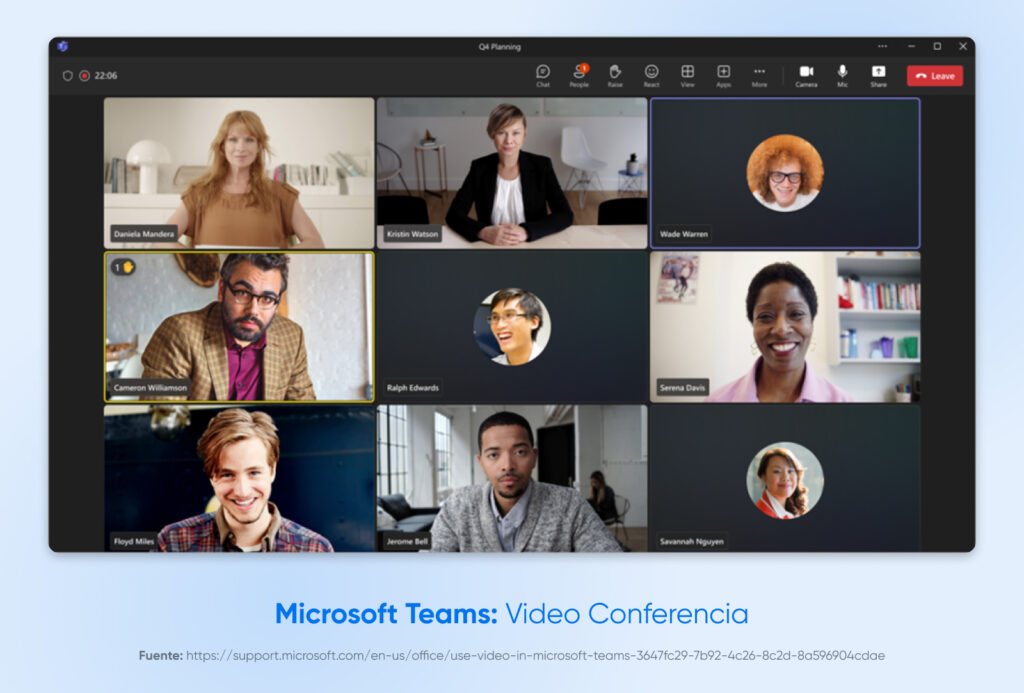
Task: Click the meeting security shield icon
Action: click(67, 76)
